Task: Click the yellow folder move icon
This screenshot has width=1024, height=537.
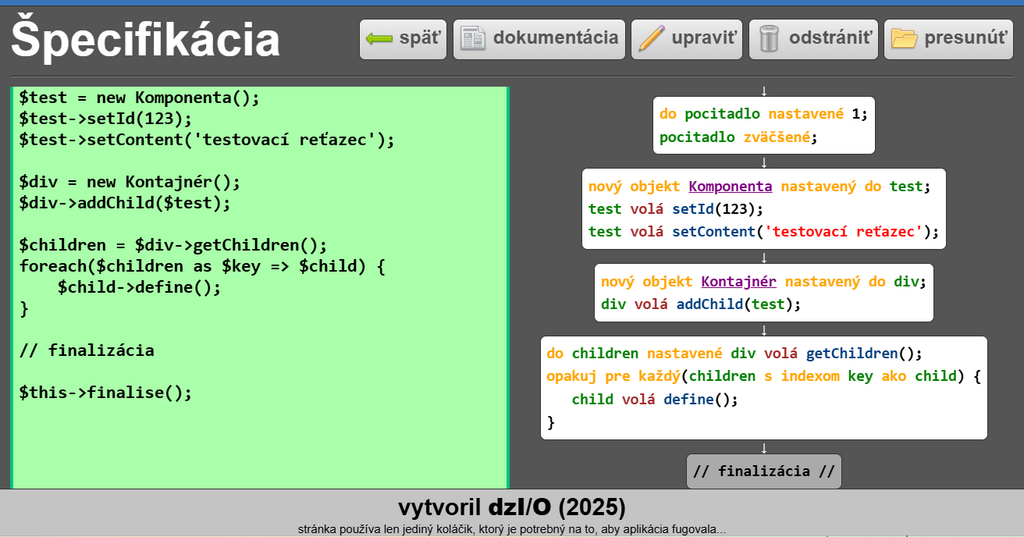Action: (904, 39)
